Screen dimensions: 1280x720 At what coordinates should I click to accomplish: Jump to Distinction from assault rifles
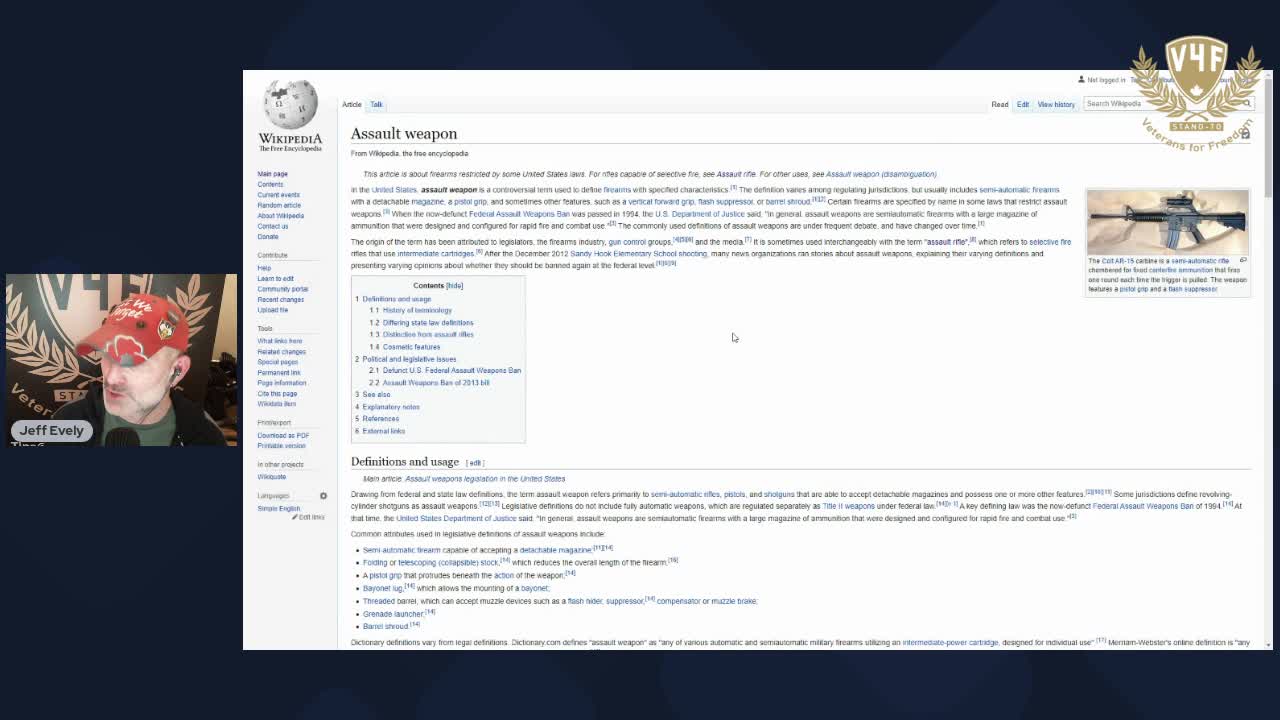click(x=428, y=335)
